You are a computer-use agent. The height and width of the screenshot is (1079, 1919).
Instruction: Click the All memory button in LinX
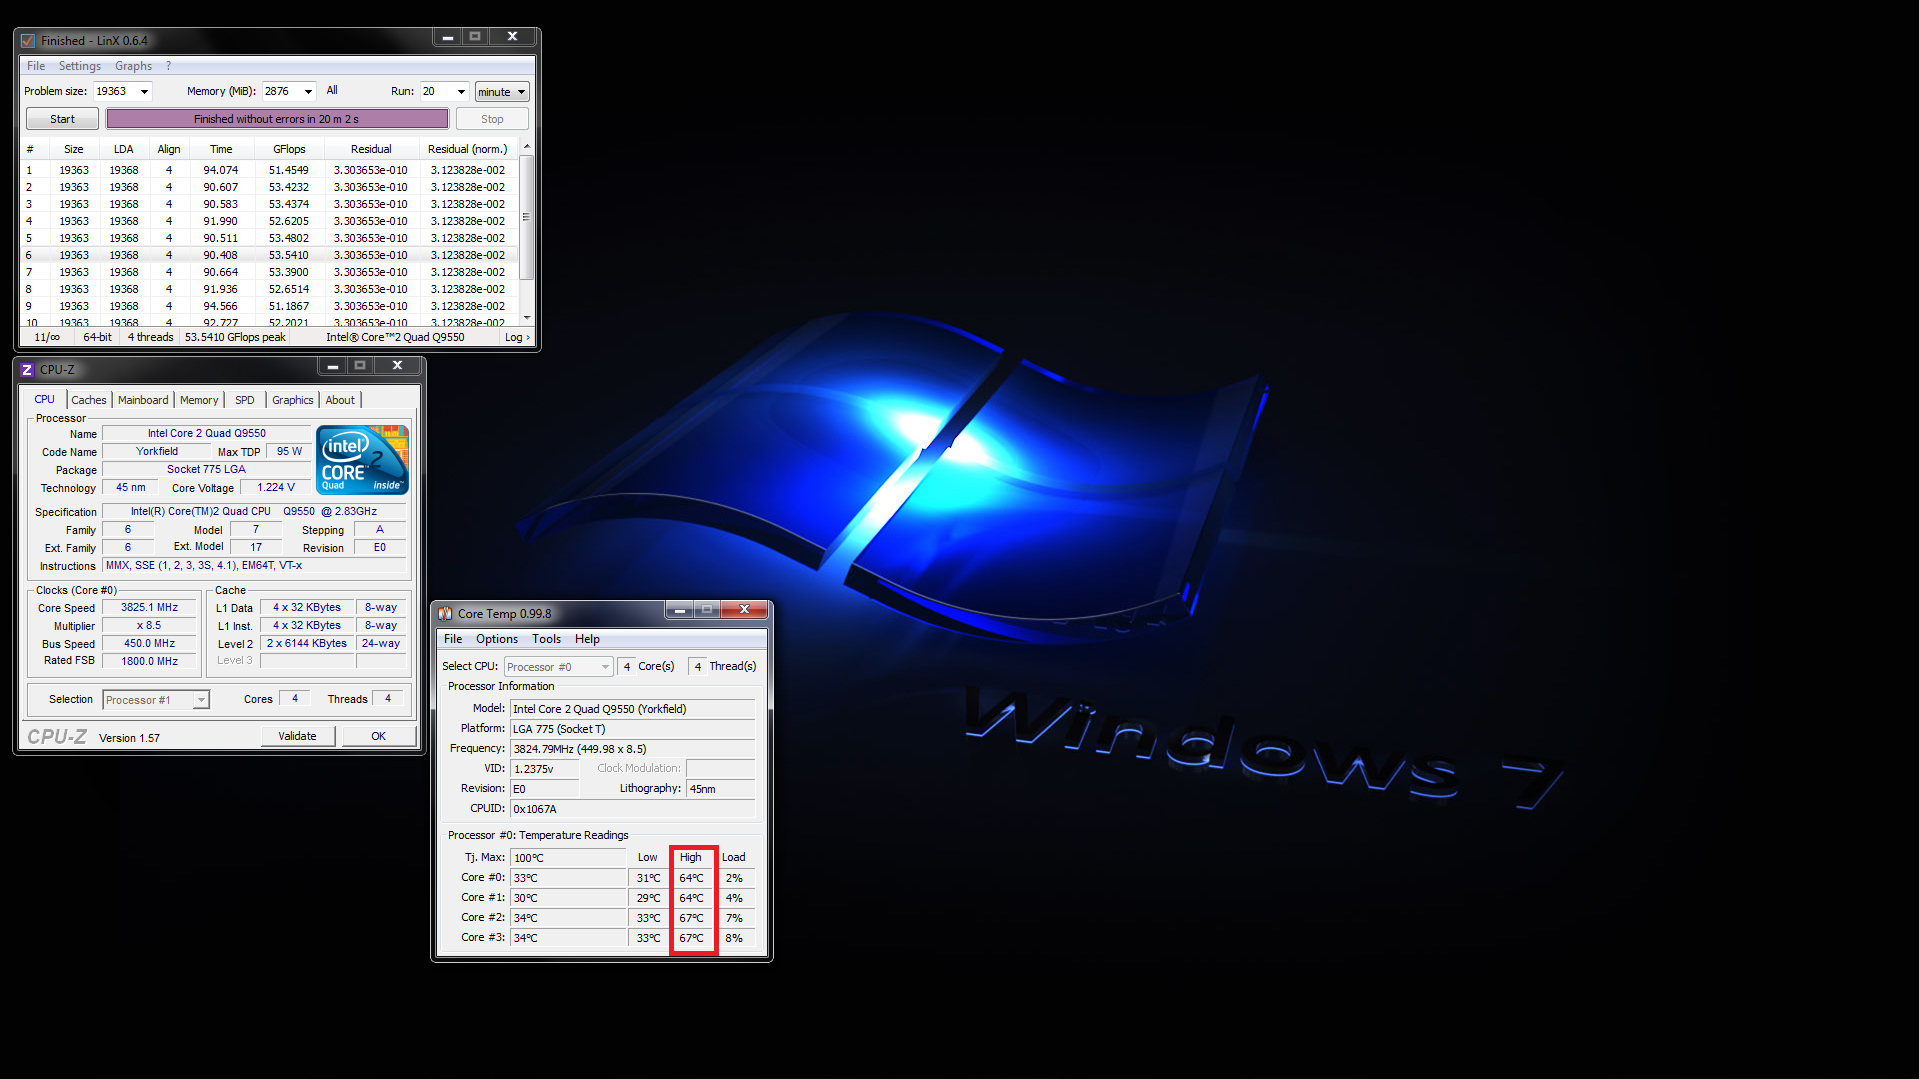(x=332, y=90)
